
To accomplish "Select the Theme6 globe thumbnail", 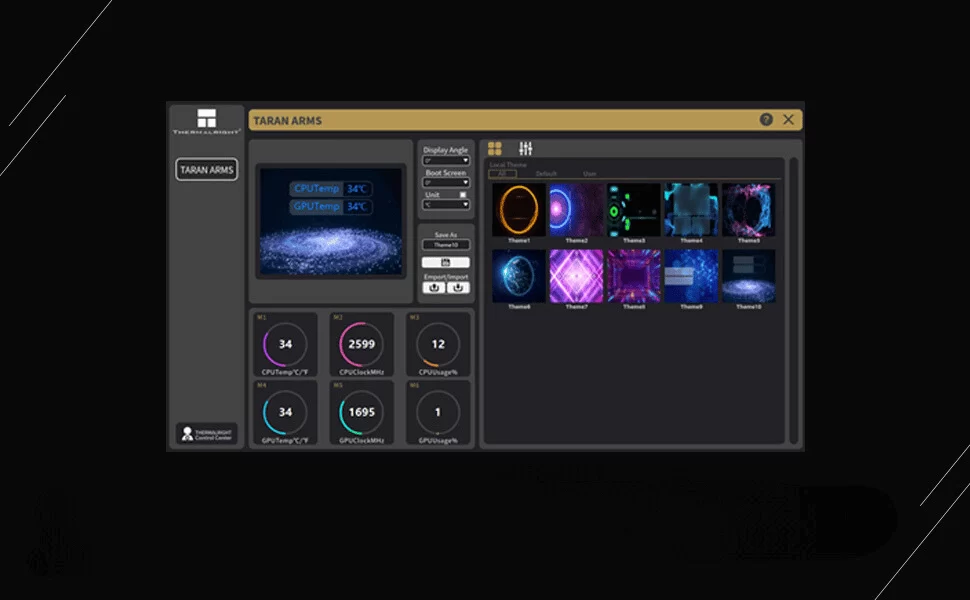I will pos(519,276).
